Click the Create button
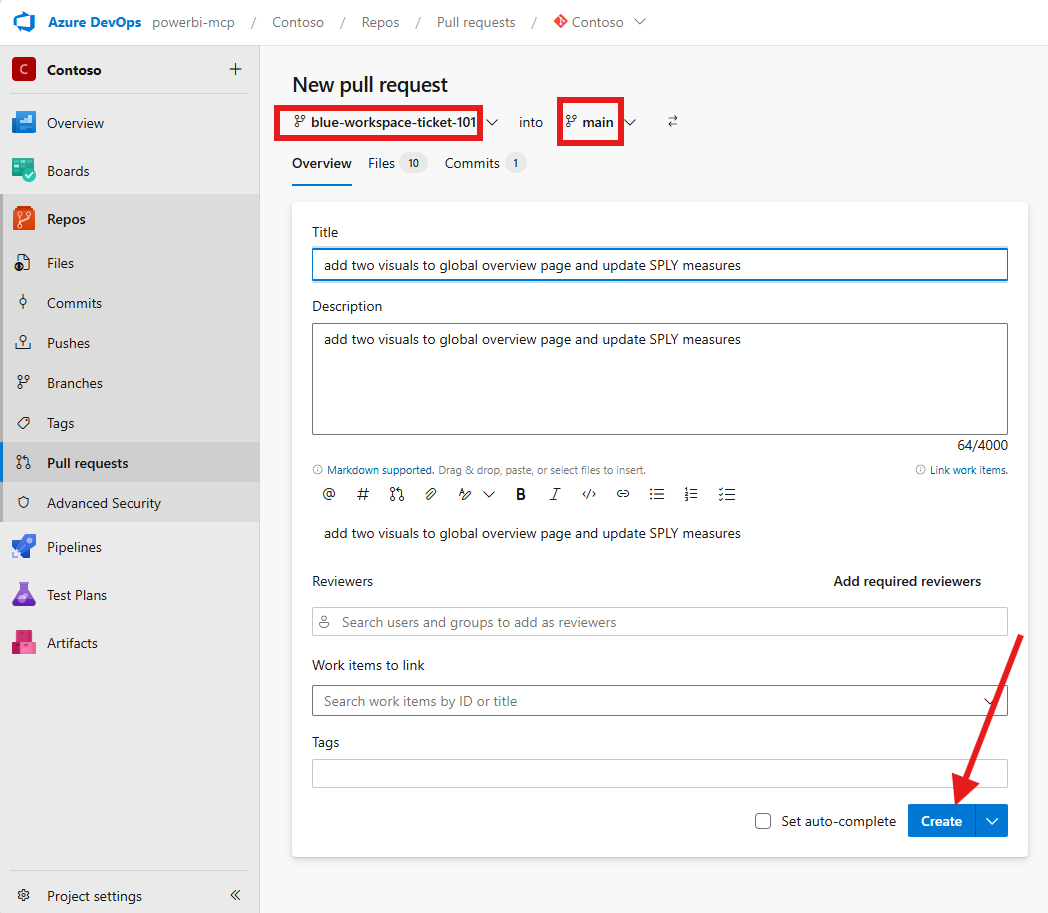The width and height of the screenshot is (1048, 913). (941, 821)
